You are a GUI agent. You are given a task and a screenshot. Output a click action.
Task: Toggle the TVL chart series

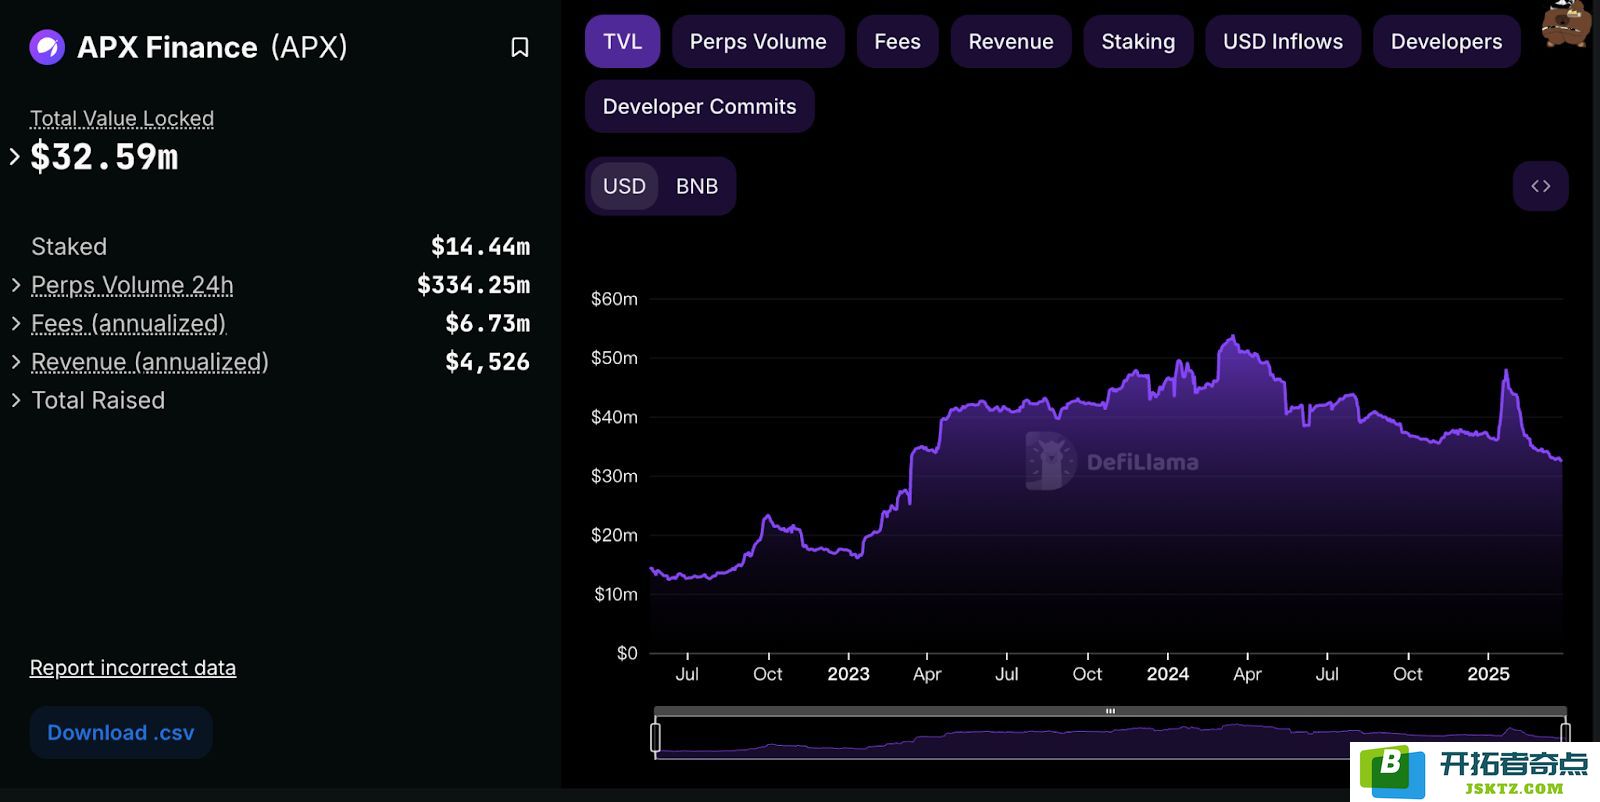tap(623, 41)
